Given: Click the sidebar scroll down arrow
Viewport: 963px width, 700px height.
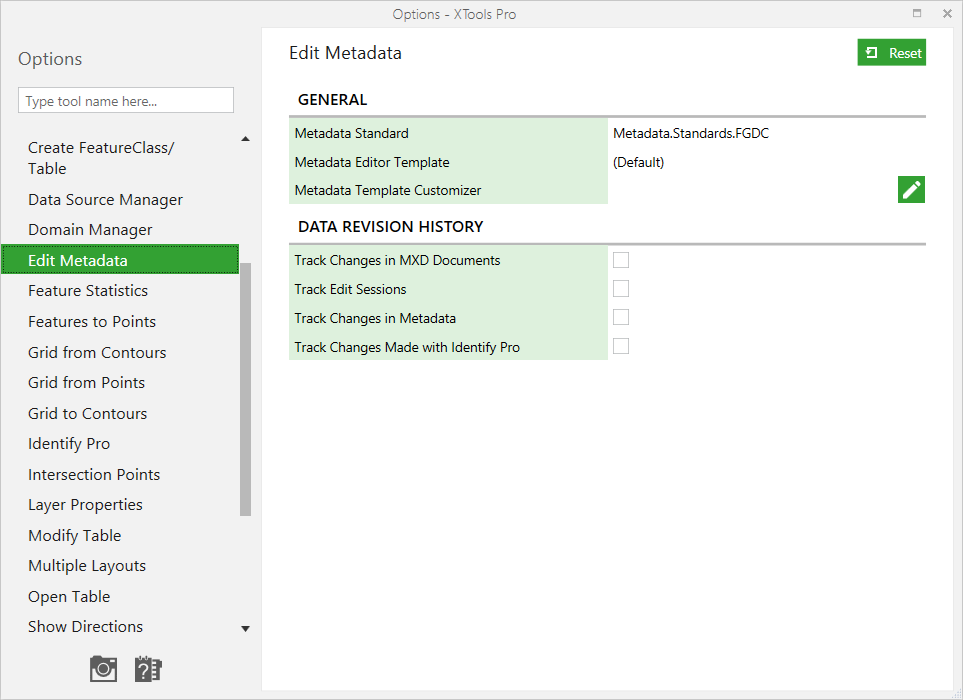Looking at the screenshot, I should 246,628.
